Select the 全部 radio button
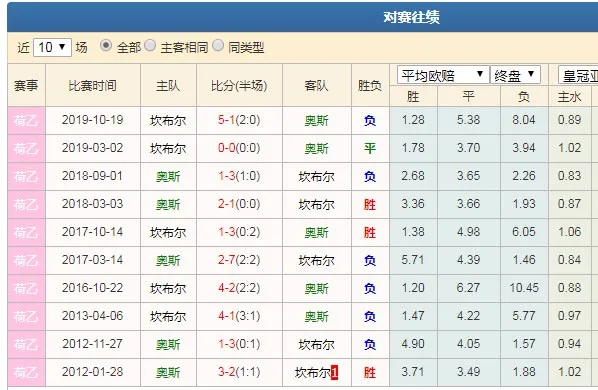Image resolution: width=598 pixels, height=390 pixels. point(106,46)
